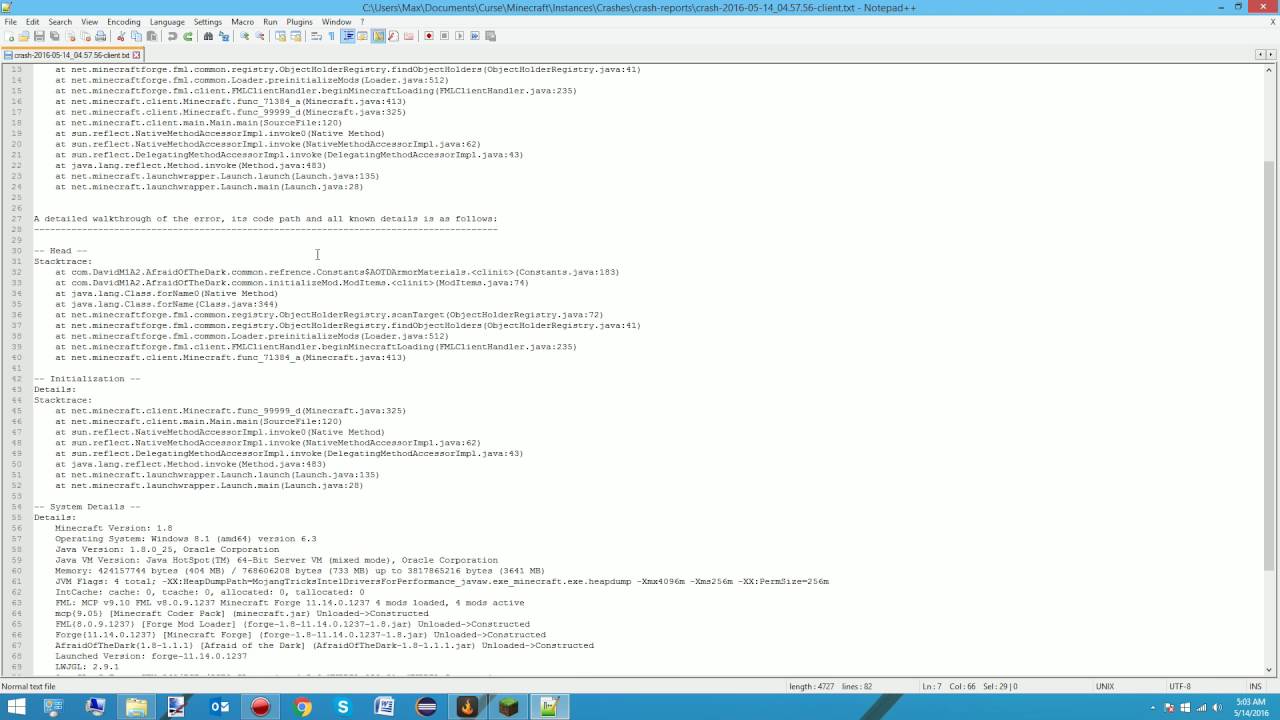
Task: Click 'Normal text file' in status bar
Action: pyautogui.click(x=29, y=686)
